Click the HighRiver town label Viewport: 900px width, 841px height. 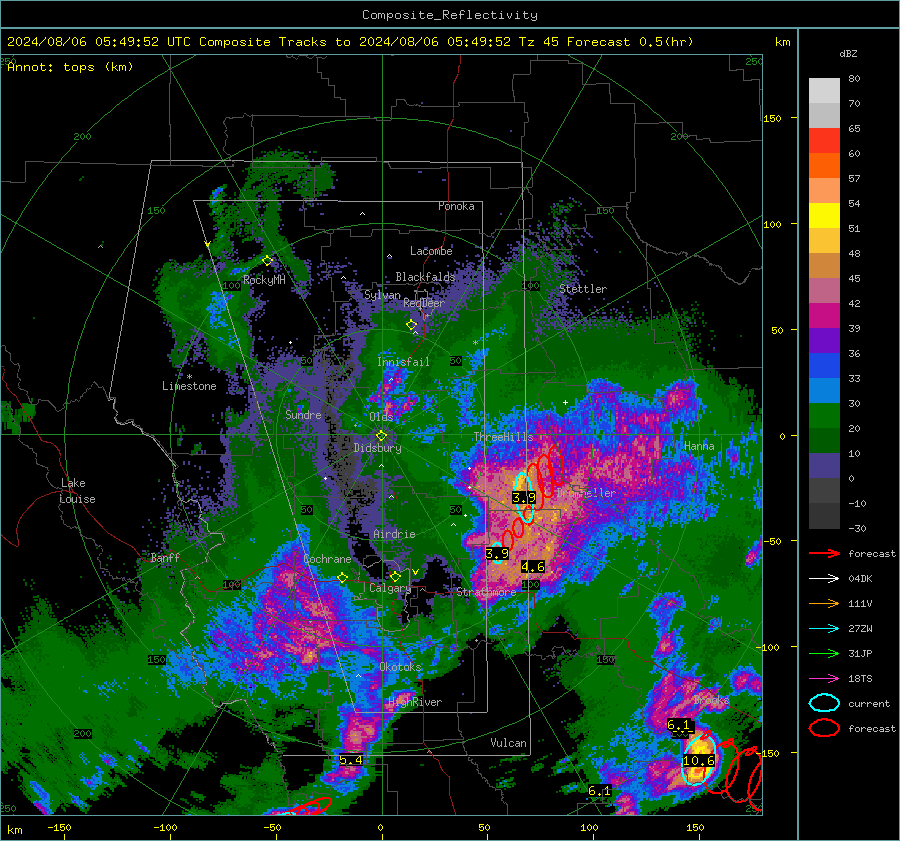[x=415, y=702]
